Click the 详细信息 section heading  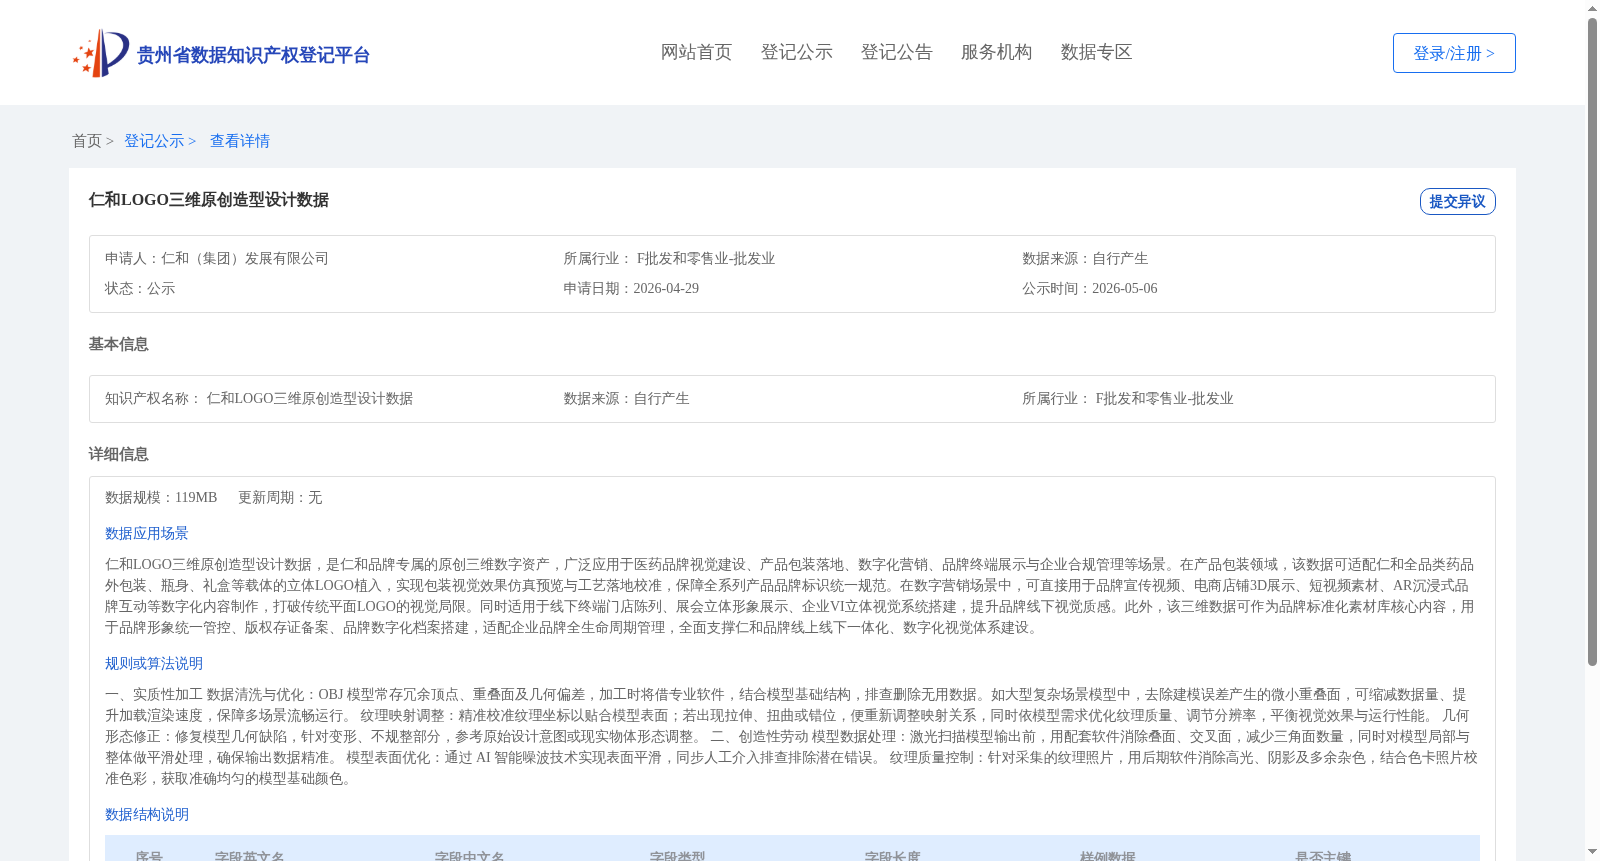(x=118, y=454)
